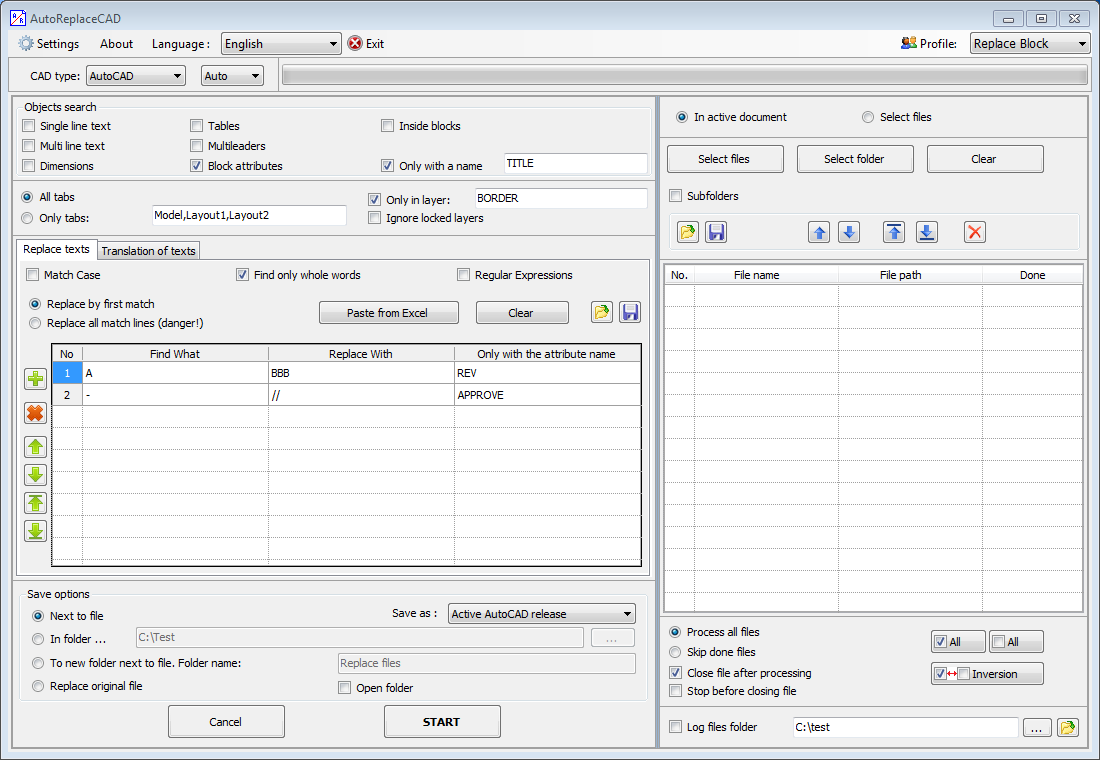Move selected file up with blue arrow

pyautogui.click(x=819, y=232)
